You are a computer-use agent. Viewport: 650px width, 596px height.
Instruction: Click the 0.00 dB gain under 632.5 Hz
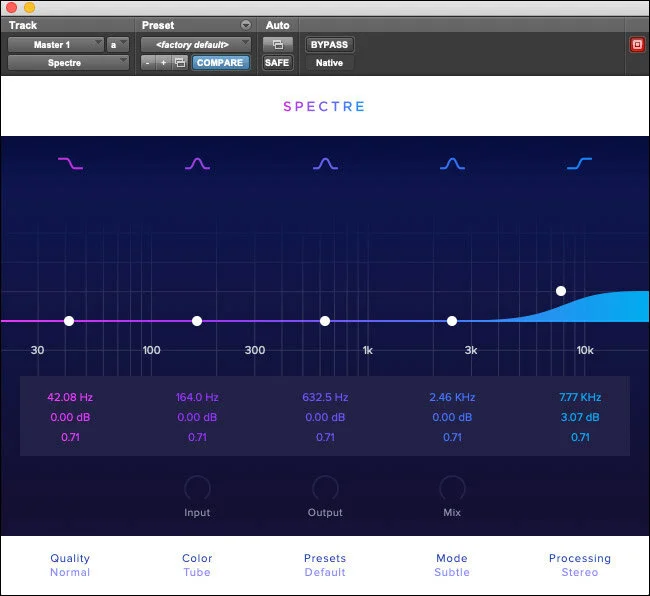(325, 417)
